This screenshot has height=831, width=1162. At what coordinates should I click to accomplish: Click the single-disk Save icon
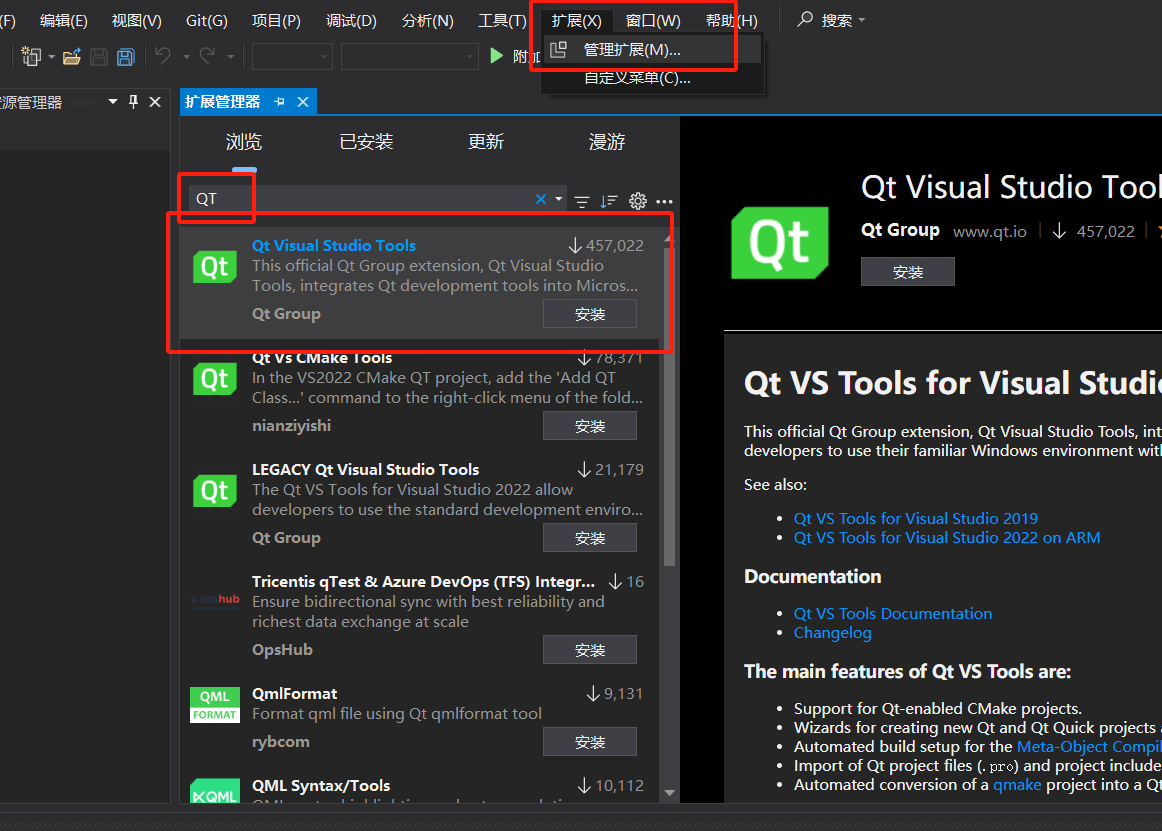[x=99, y=56]
